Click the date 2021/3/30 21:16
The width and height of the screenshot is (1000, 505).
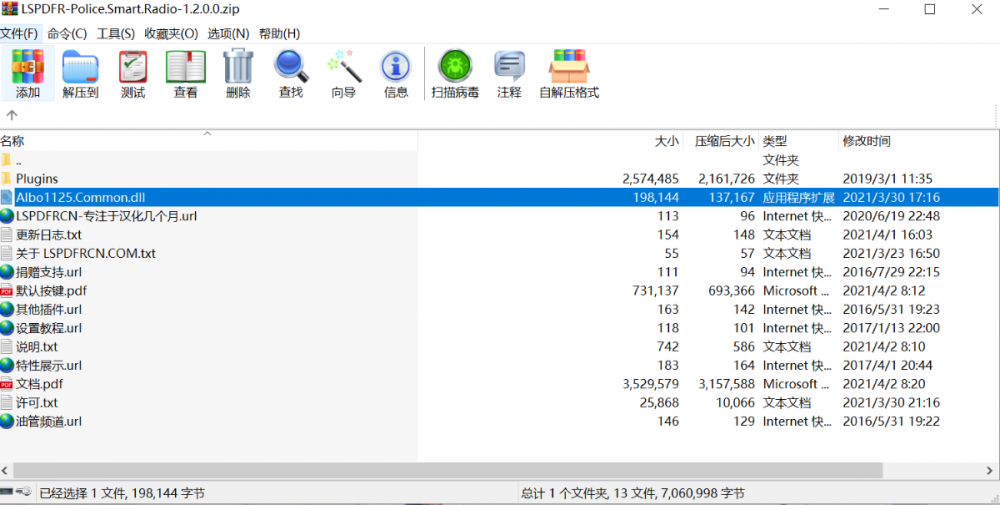click(891, 403)
